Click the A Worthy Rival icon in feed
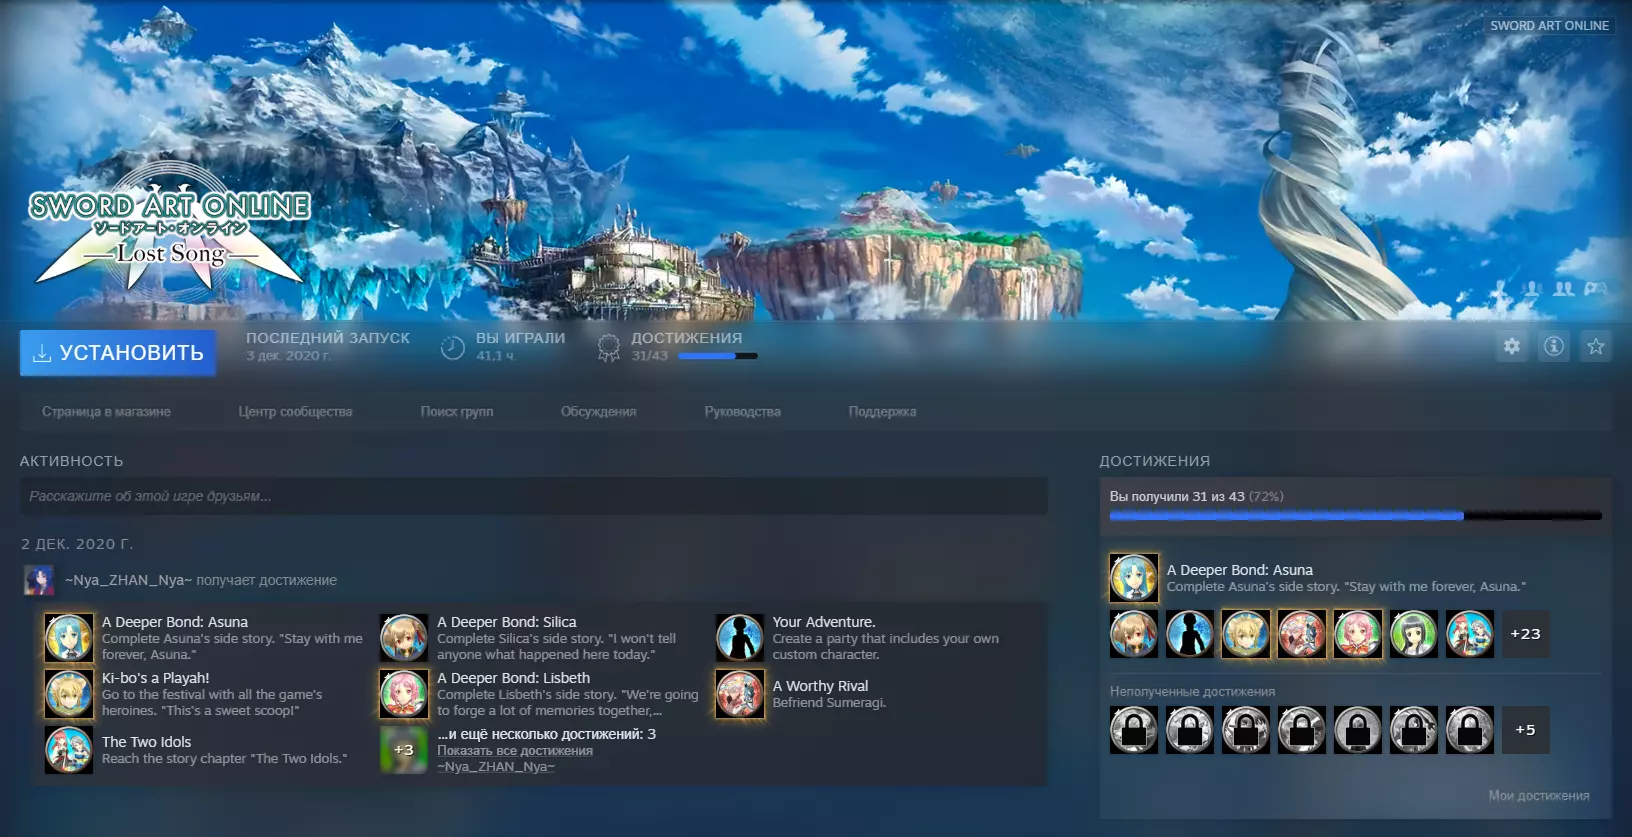Image resolution: width=1632 pixels, height=837 pixels. click(740, 694)
